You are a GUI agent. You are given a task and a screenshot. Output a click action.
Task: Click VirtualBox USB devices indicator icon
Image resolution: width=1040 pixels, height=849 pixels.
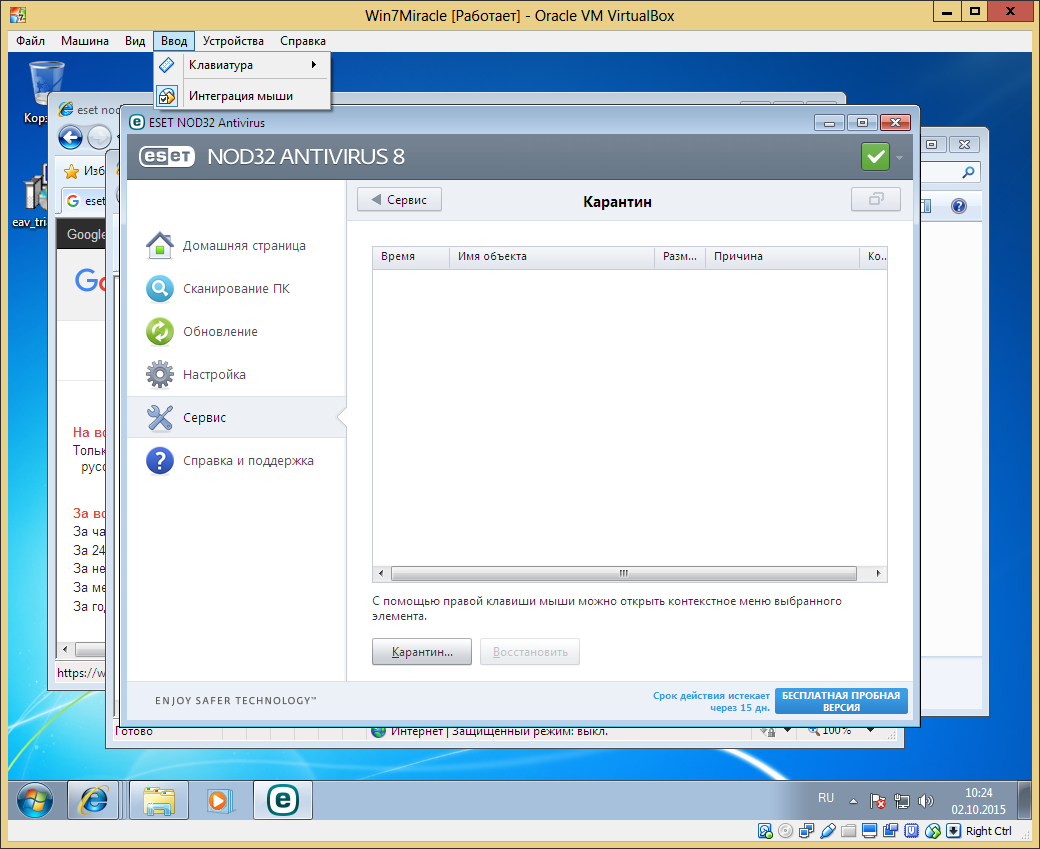tap(828, 831)
